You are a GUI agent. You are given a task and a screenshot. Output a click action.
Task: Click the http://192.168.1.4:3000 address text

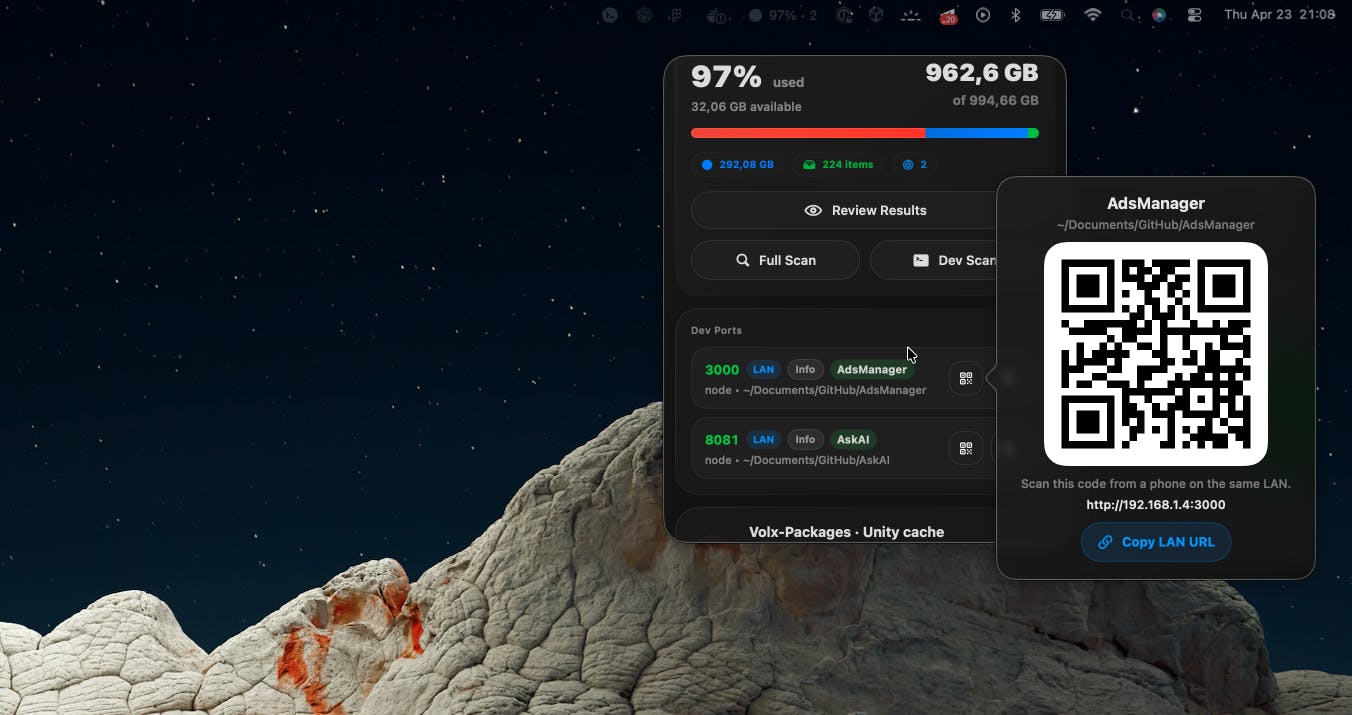point(1156,505)
